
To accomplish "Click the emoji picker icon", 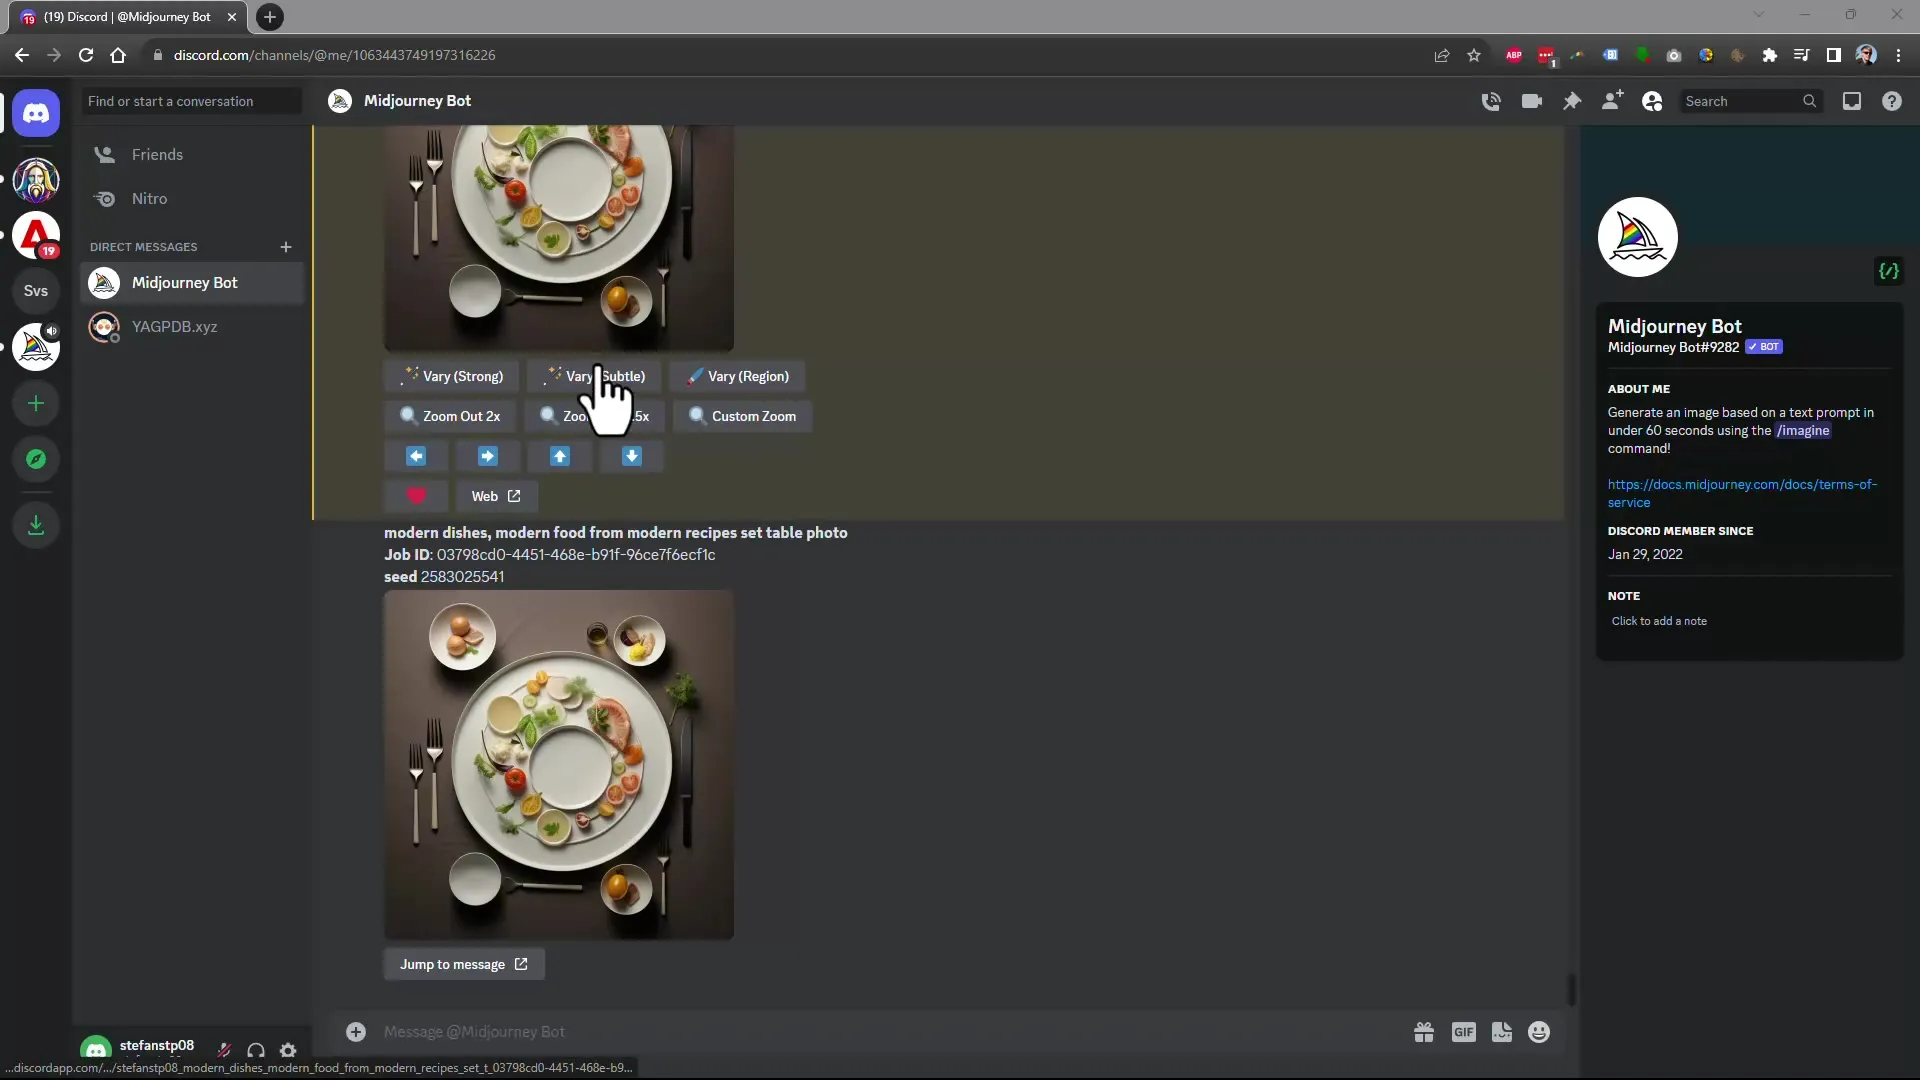I will coord(1540,1031).
